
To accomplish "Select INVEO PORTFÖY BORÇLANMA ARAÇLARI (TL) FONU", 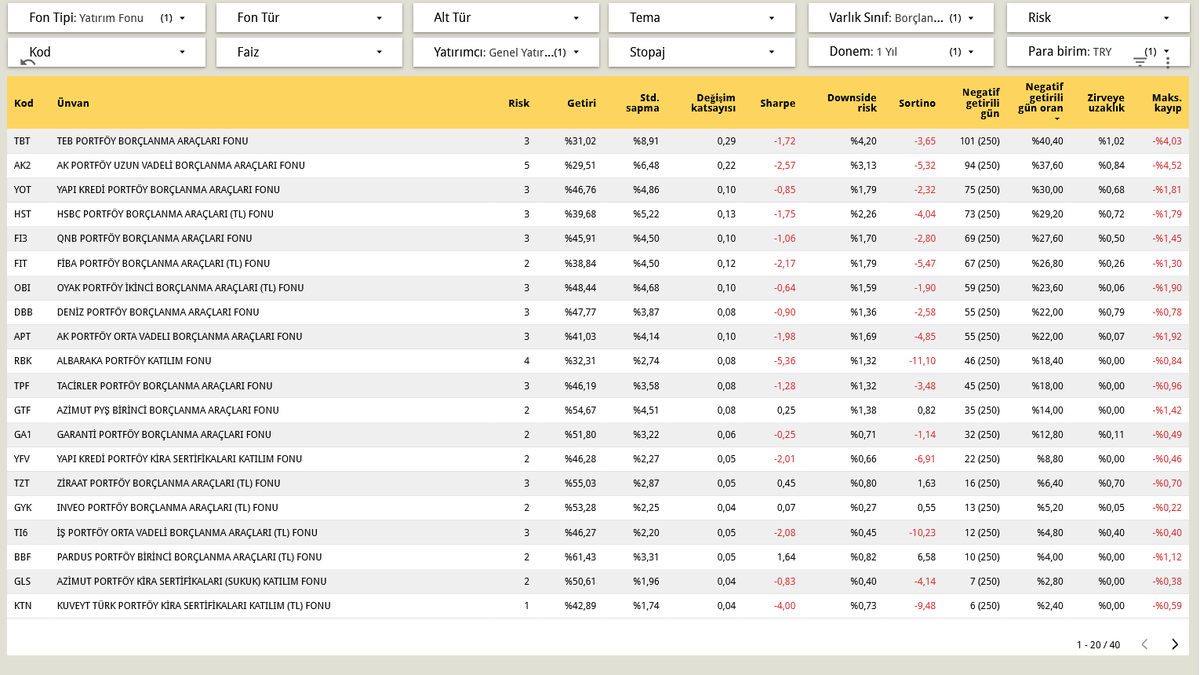I will pyautogui.click(x=167, y=508).
